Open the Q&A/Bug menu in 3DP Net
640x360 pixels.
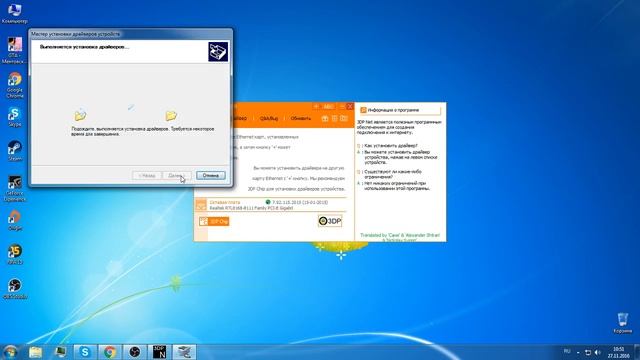pos(269,118)
